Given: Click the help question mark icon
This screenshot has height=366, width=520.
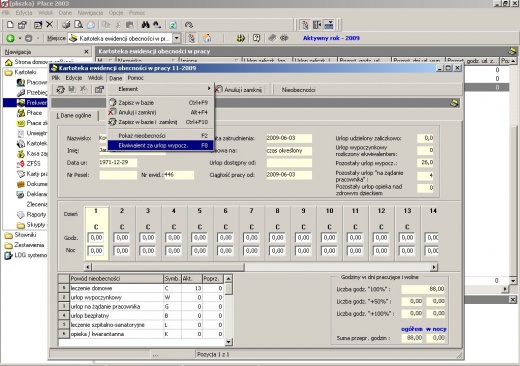Looking at the screenshot, I should [256, 38].
